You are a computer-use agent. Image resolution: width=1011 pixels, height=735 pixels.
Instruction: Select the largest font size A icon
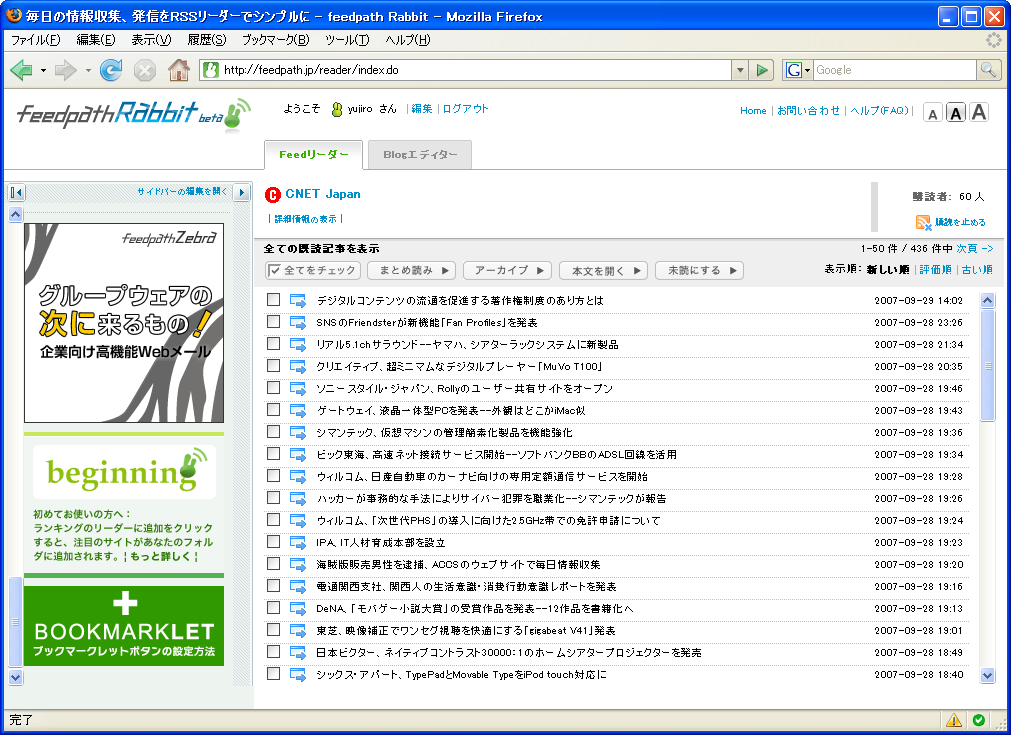tap(979, 113)
